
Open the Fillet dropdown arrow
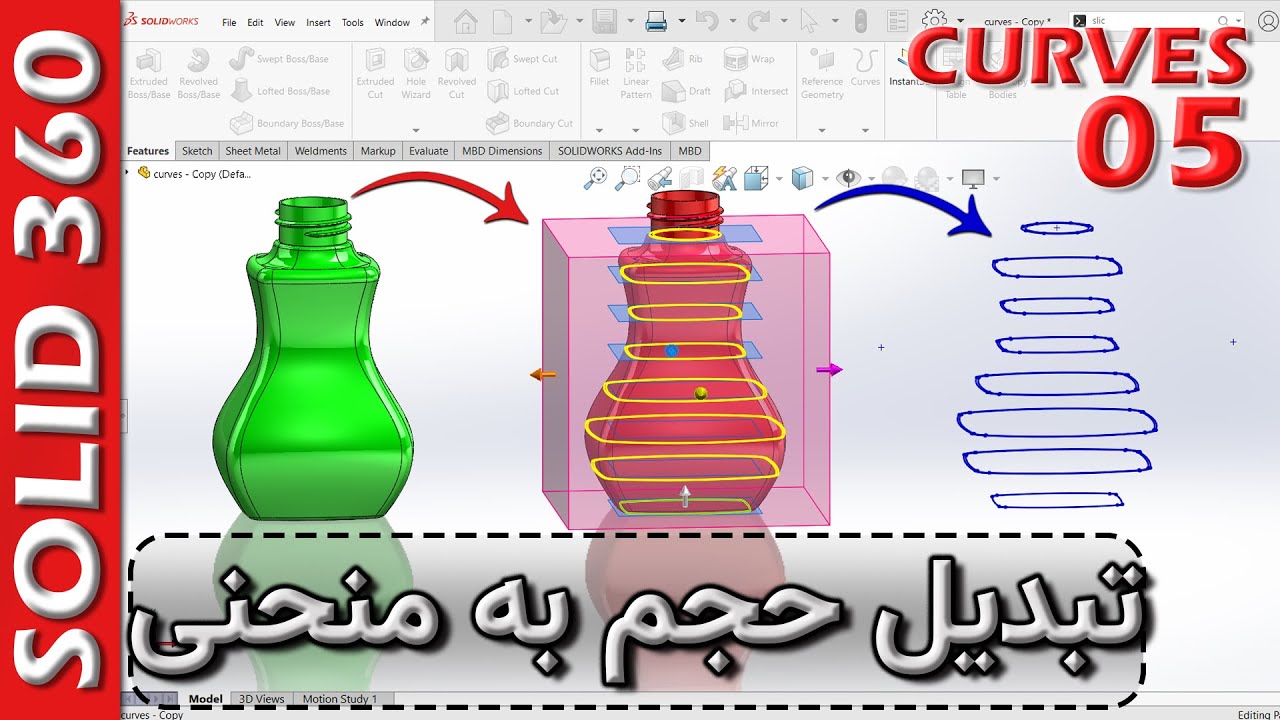(x=599, y=130)
